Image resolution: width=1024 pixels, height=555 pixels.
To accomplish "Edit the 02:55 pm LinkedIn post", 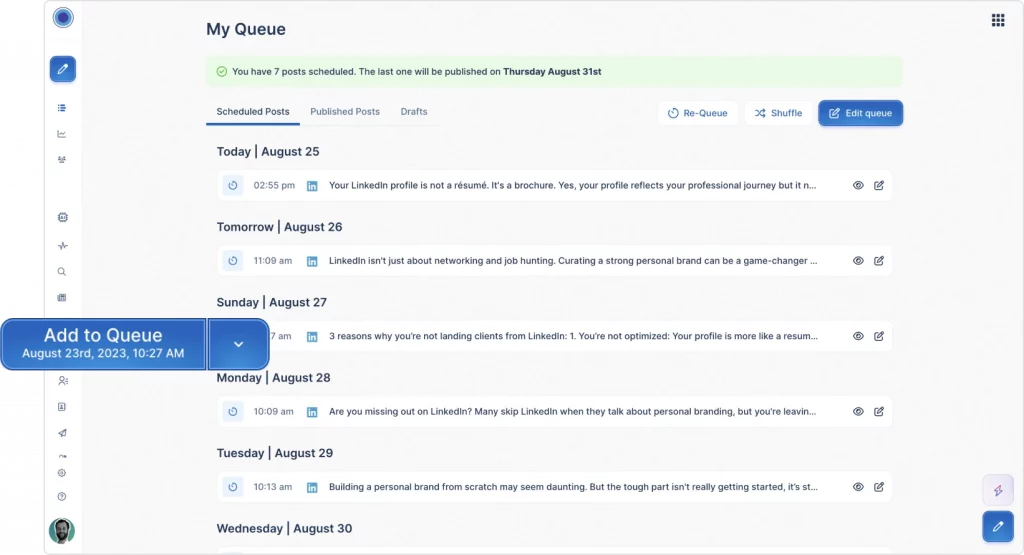I will [x=879, y=185].
